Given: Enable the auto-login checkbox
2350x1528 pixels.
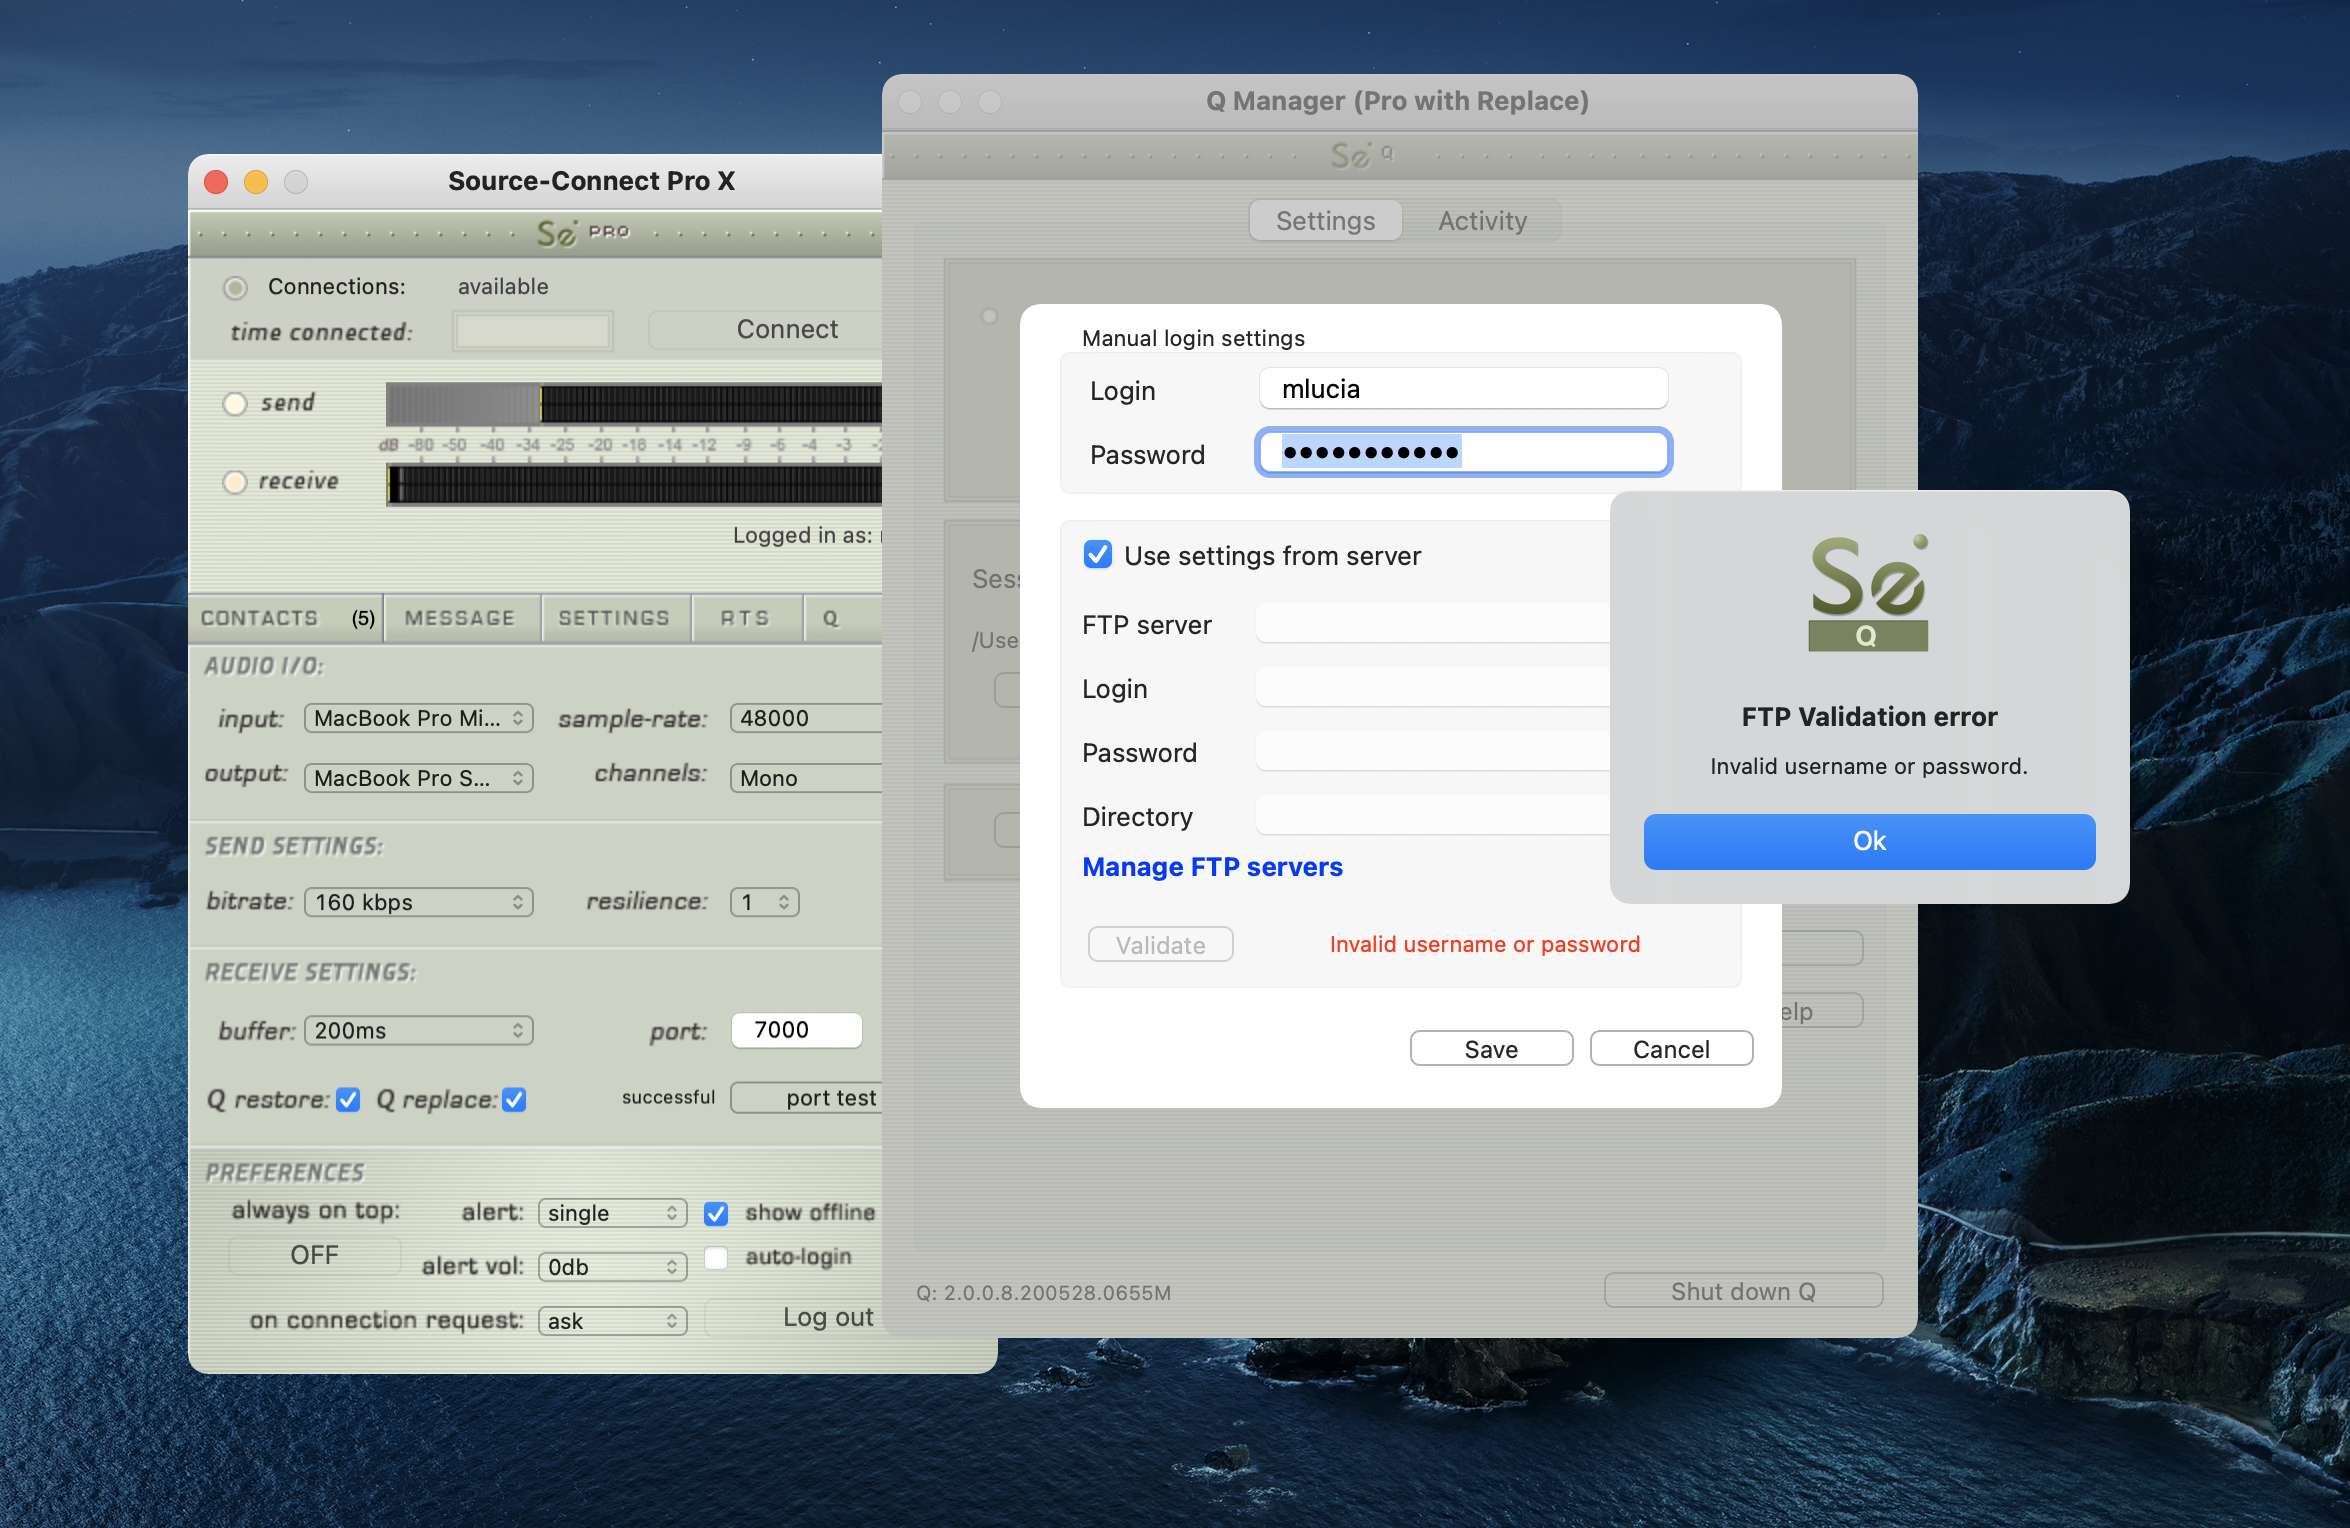Looking at the screenshot, I should pyautogui.click(x=716, y=1257).
